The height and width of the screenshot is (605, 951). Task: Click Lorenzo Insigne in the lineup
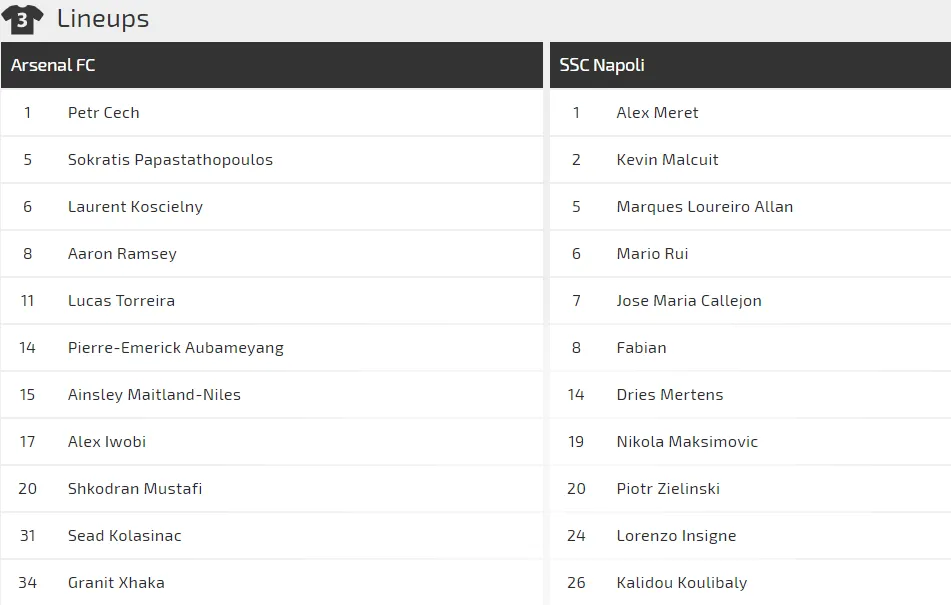pos(676,536)
